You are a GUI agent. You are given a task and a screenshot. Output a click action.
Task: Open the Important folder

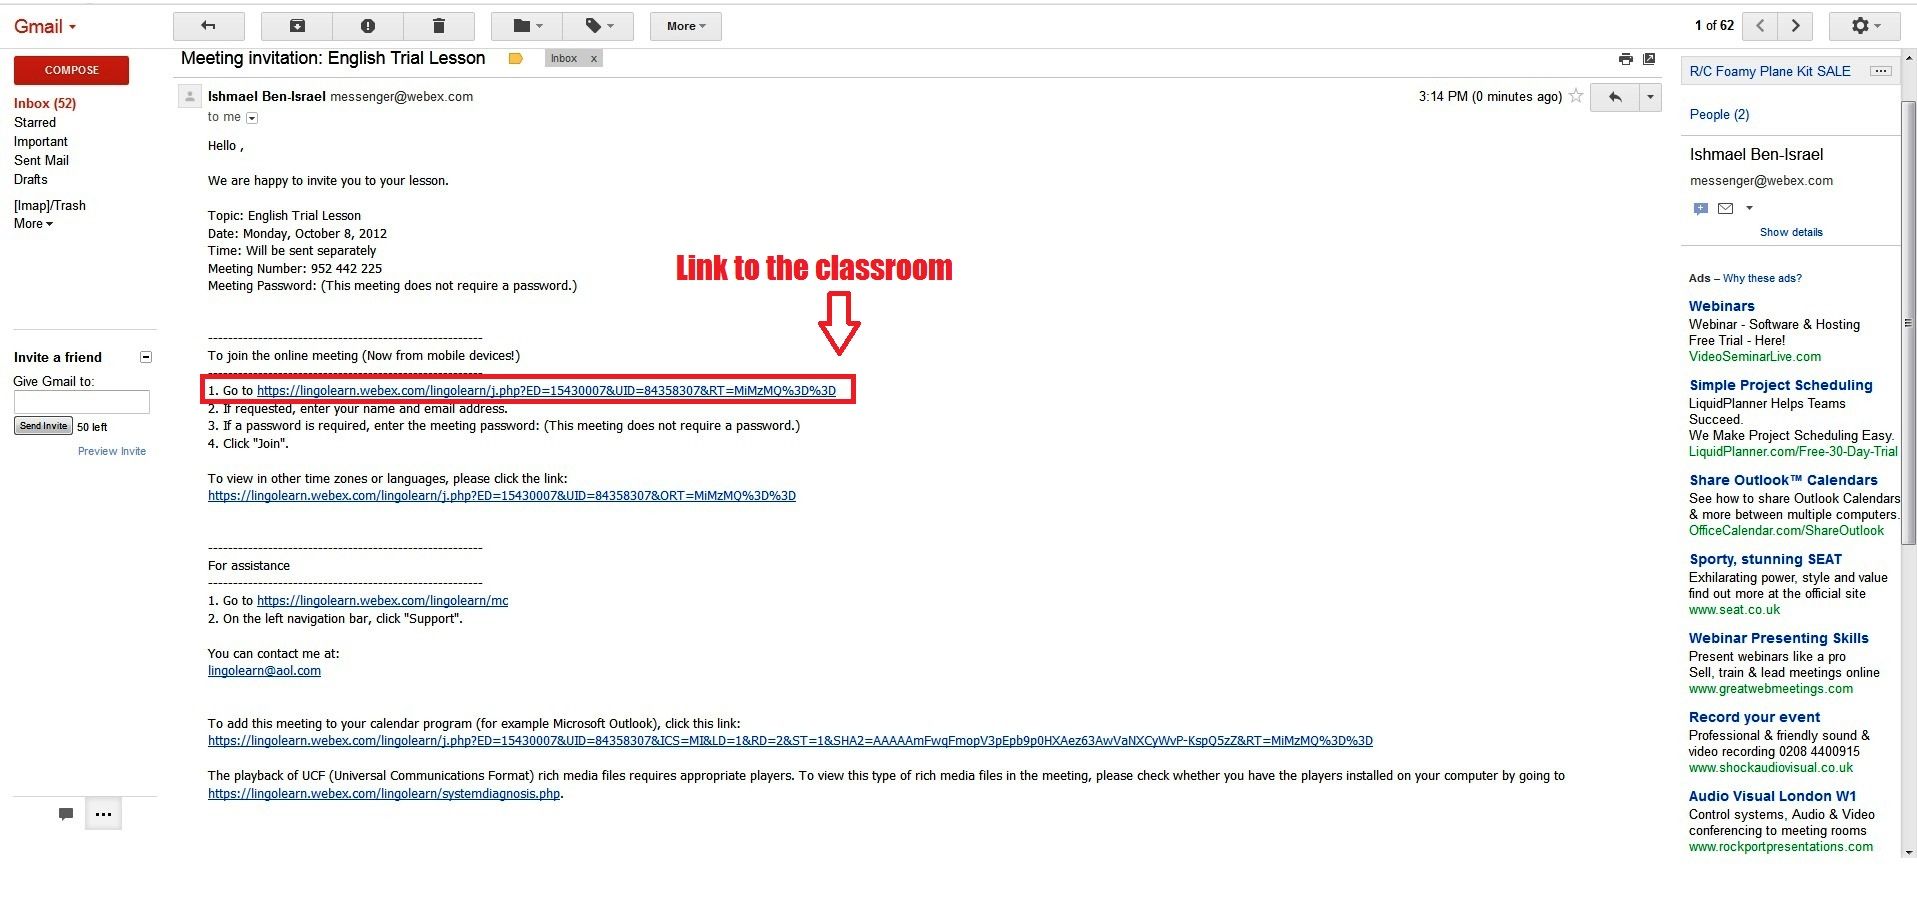click(41, 141)
